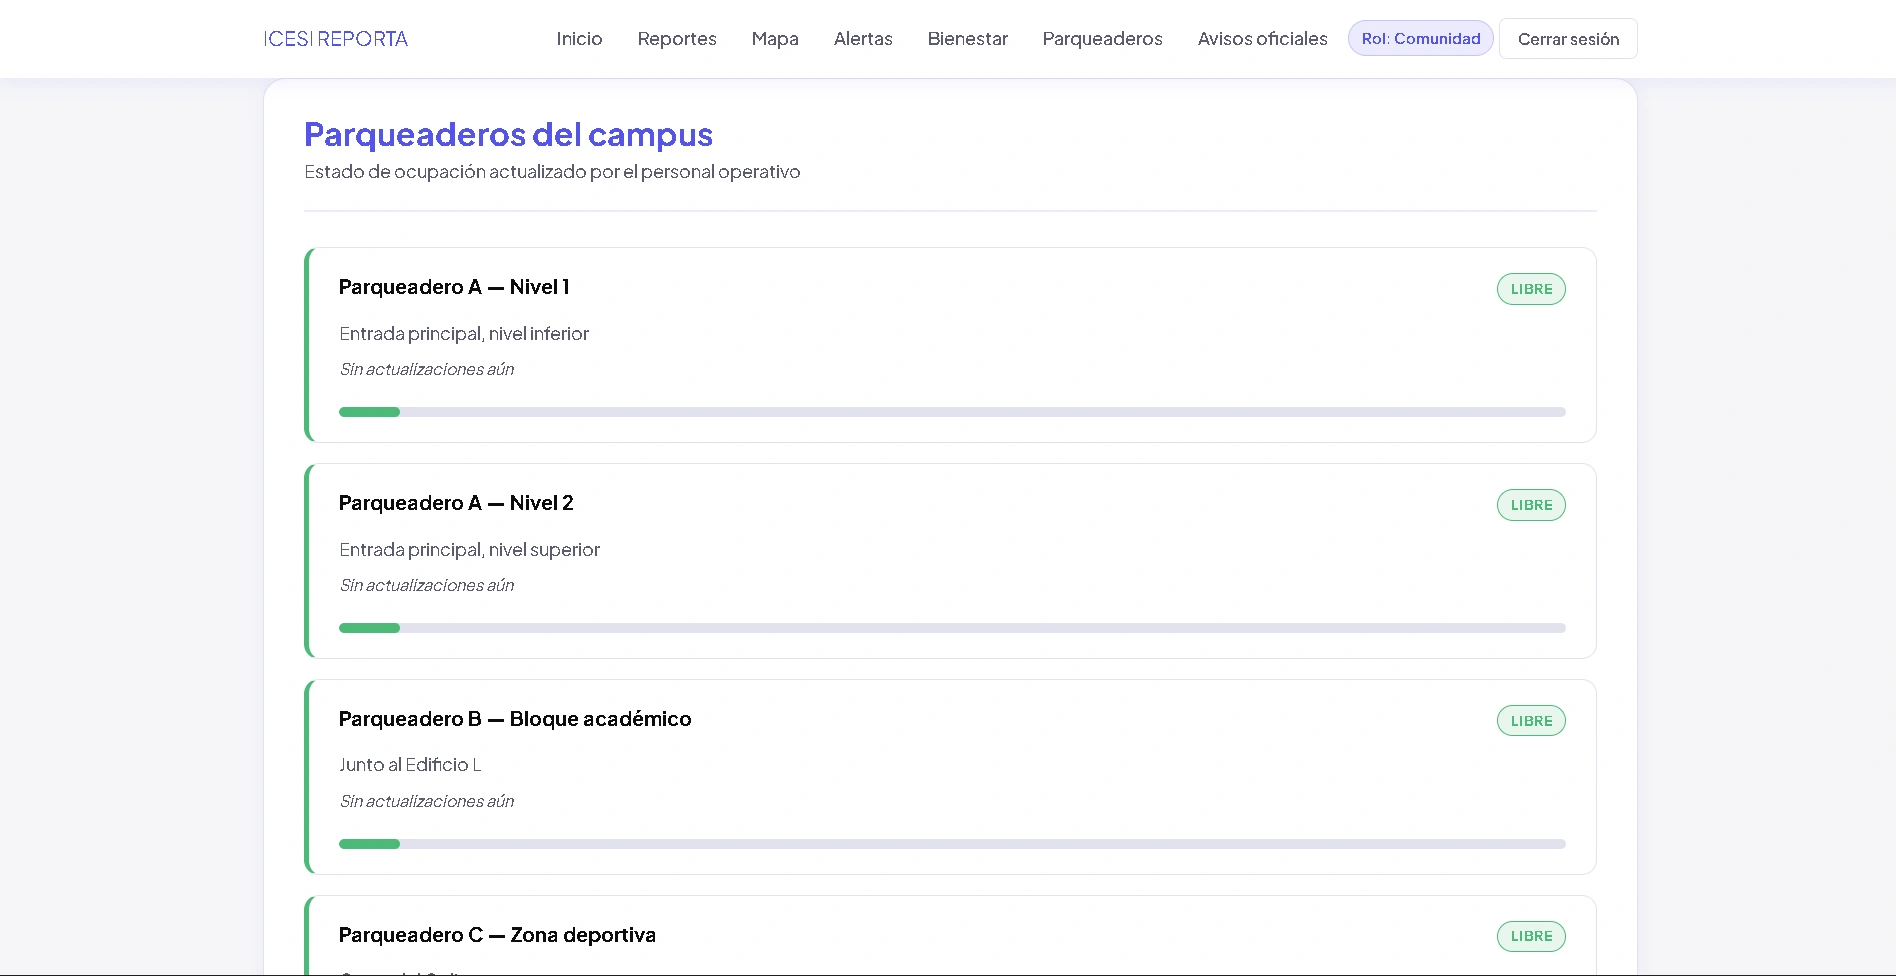The width and height of the screenshot is (1896, 976).
Task: Open the Mapa section
Action: click(x=775, y=39)
